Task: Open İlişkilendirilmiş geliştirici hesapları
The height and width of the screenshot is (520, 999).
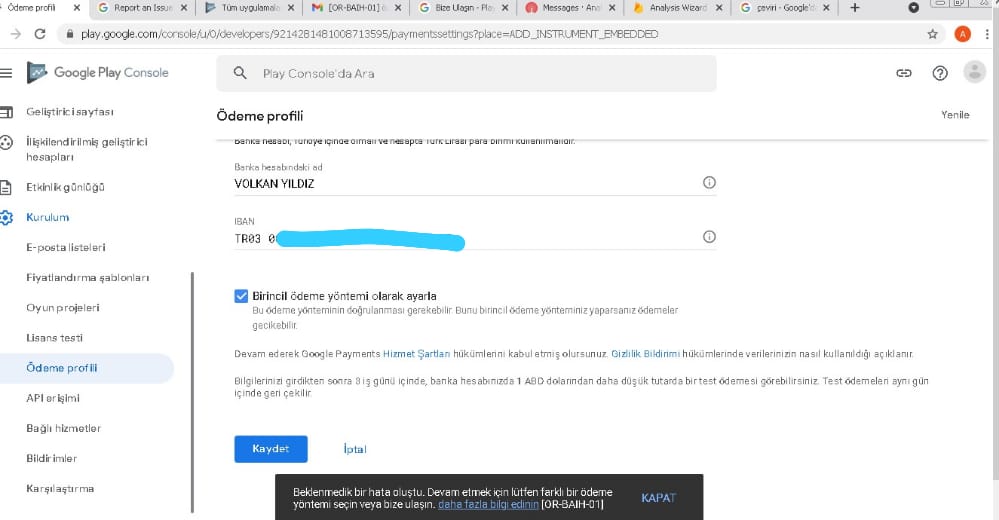Action: [87, 149]
